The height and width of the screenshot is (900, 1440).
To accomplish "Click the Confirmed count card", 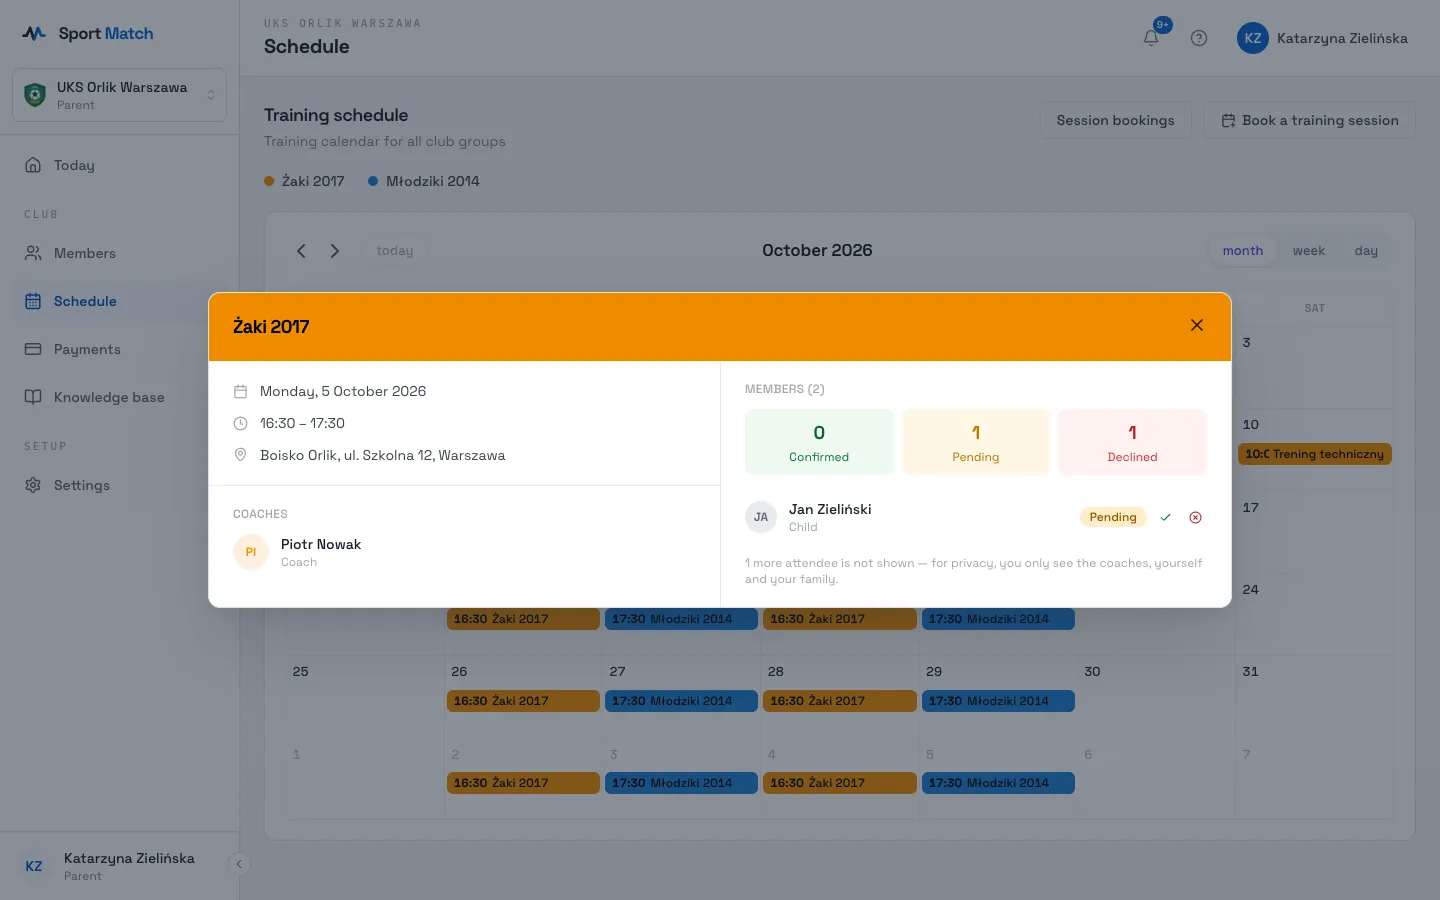I will tap(819, 442).
